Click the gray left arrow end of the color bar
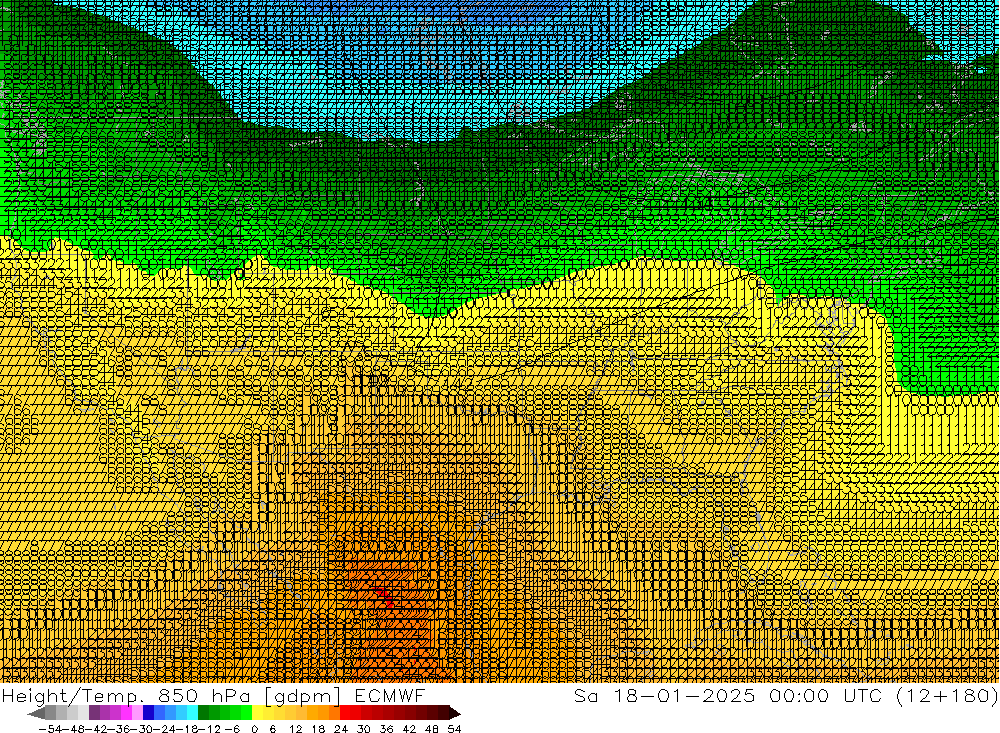Viewport: 1000px width, 733px height. click(36, 713)
